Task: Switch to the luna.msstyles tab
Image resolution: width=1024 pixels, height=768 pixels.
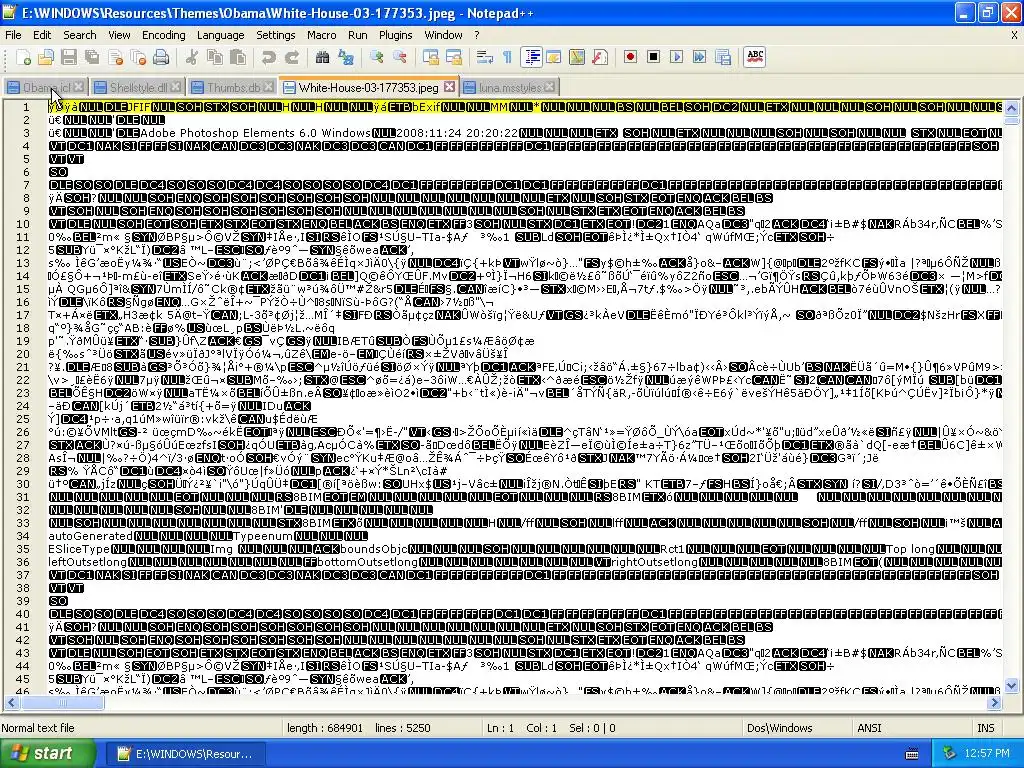Action: [x=509, y=87]
